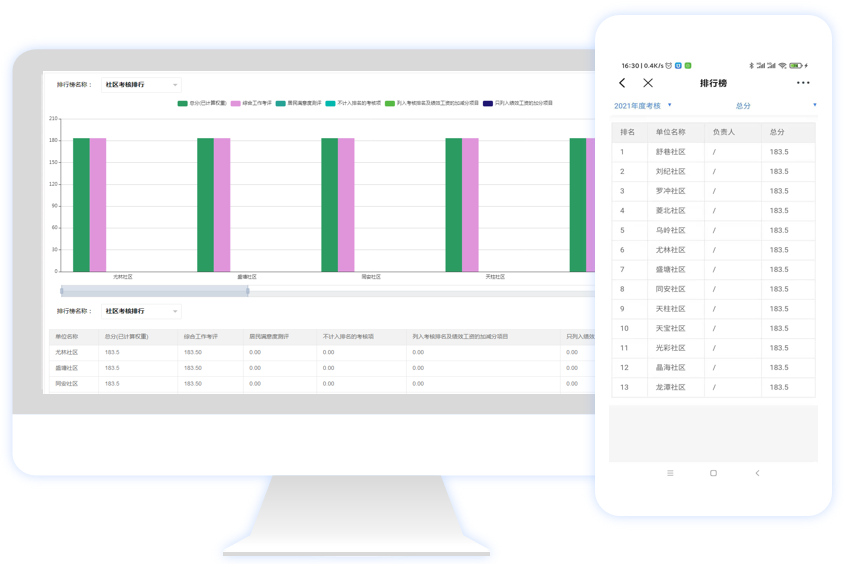This screenshot has height=564, width=847.
Task: Click the chart's horizontal zoom slider bar
Action: click(155, 291)
